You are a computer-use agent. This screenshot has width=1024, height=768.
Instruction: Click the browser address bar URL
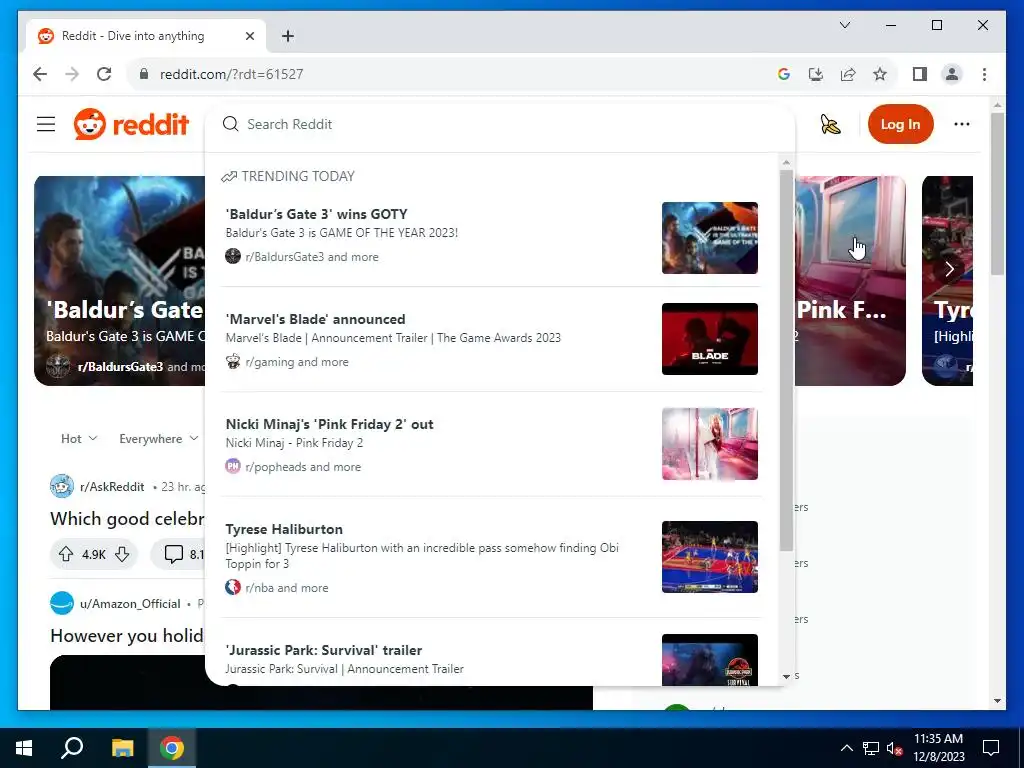pos(231,74)
